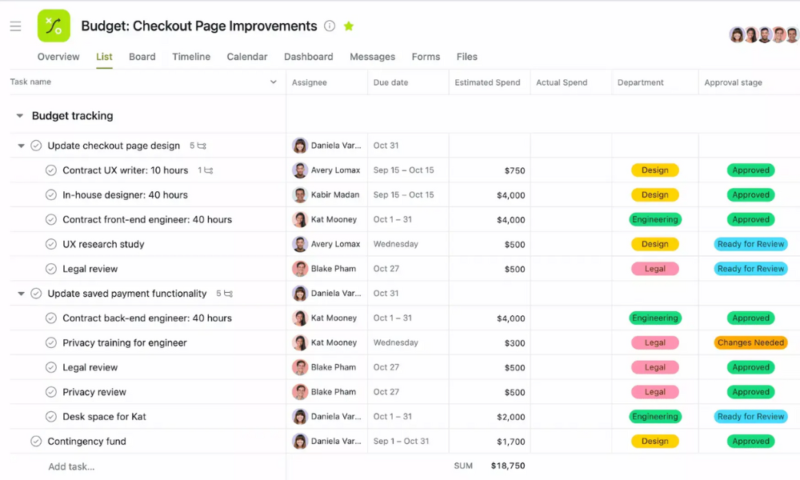Click Kabir Madan avatar
Image resolution: width=800 pixels, height=480 pixels.
(x=299, y=195)
